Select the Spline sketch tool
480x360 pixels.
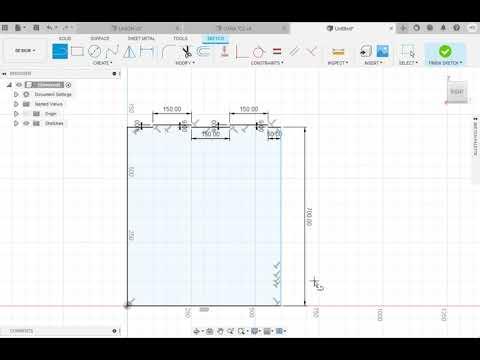(112, 52)
